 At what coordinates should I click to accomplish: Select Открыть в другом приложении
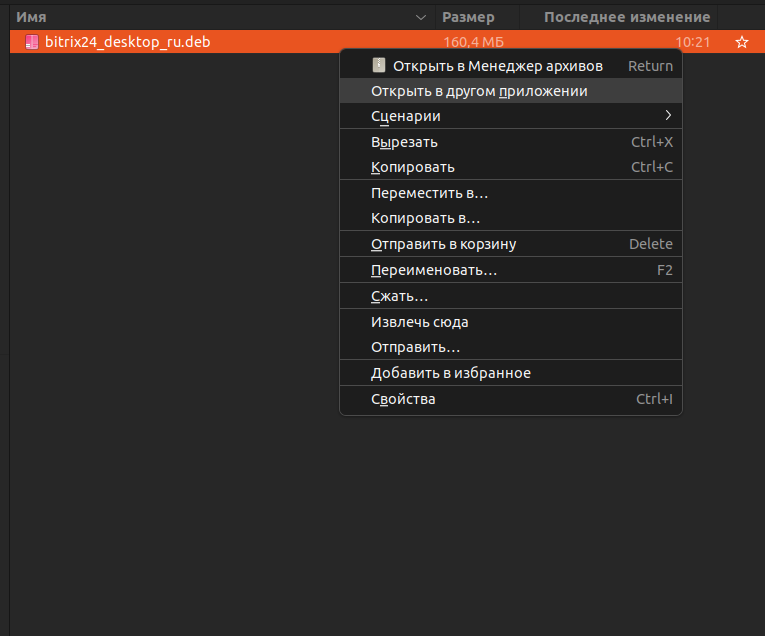[x=511, y=91]
